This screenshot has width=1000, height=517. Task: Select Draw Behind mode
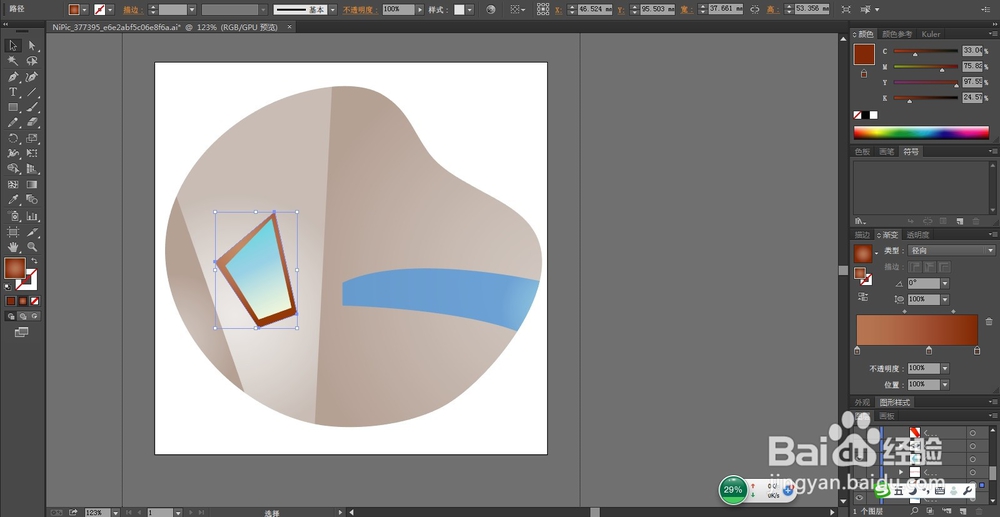23,316
